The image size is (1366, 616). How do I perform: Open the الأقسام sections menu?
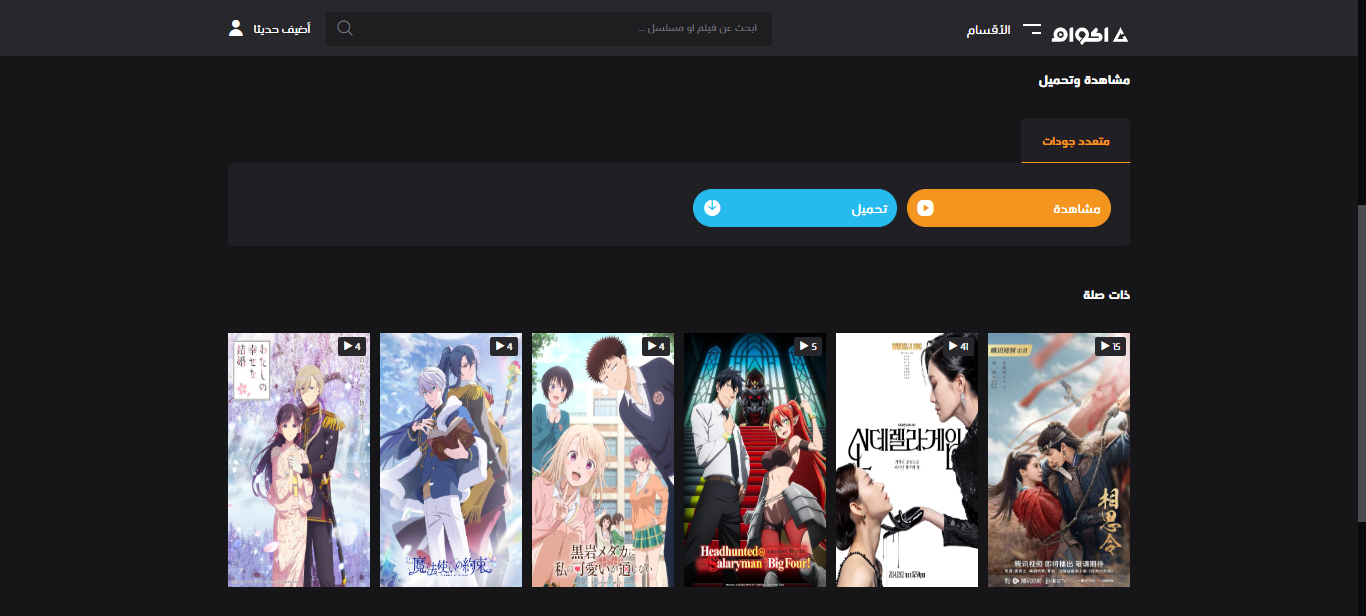[988, 30]
